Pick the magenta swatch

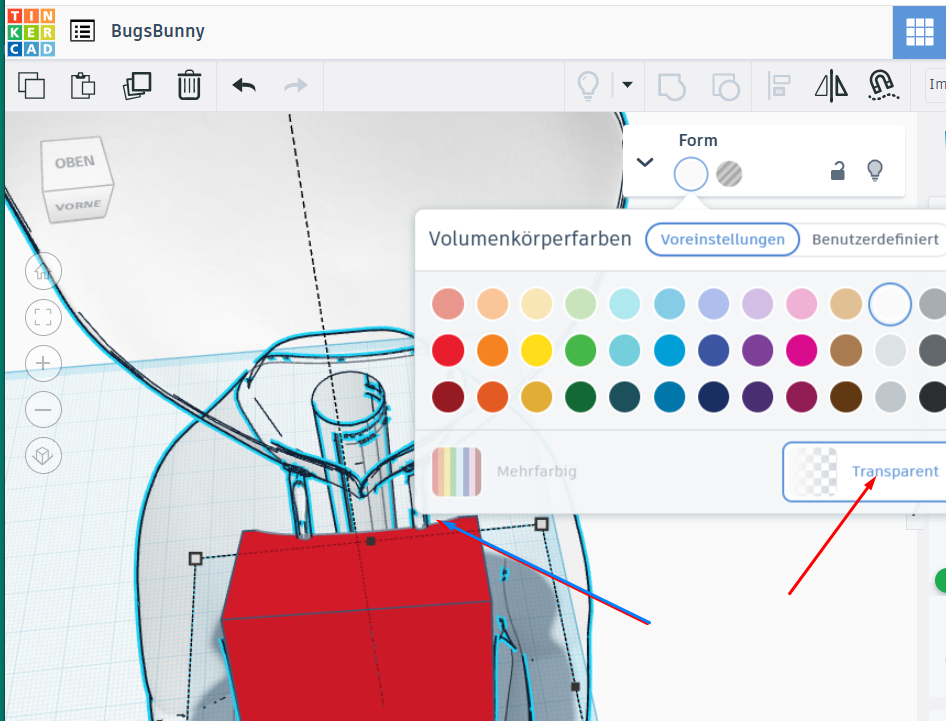click(801, 351)
